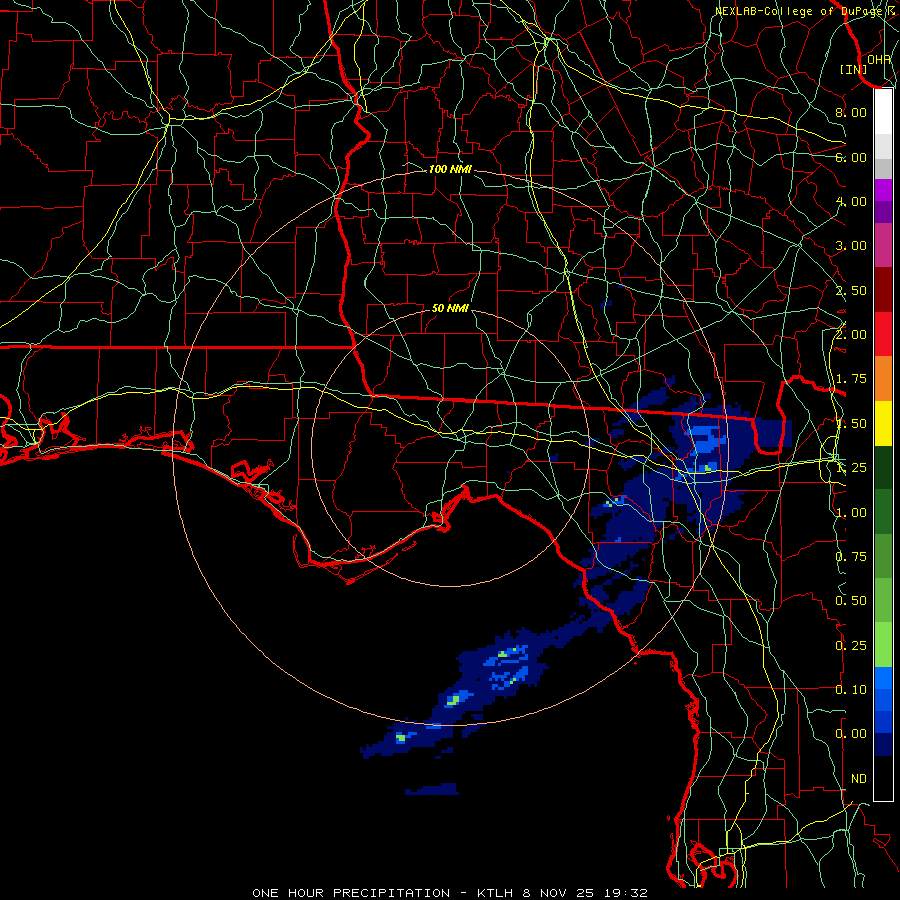Click the 0.25 legend value

(851, 646)
